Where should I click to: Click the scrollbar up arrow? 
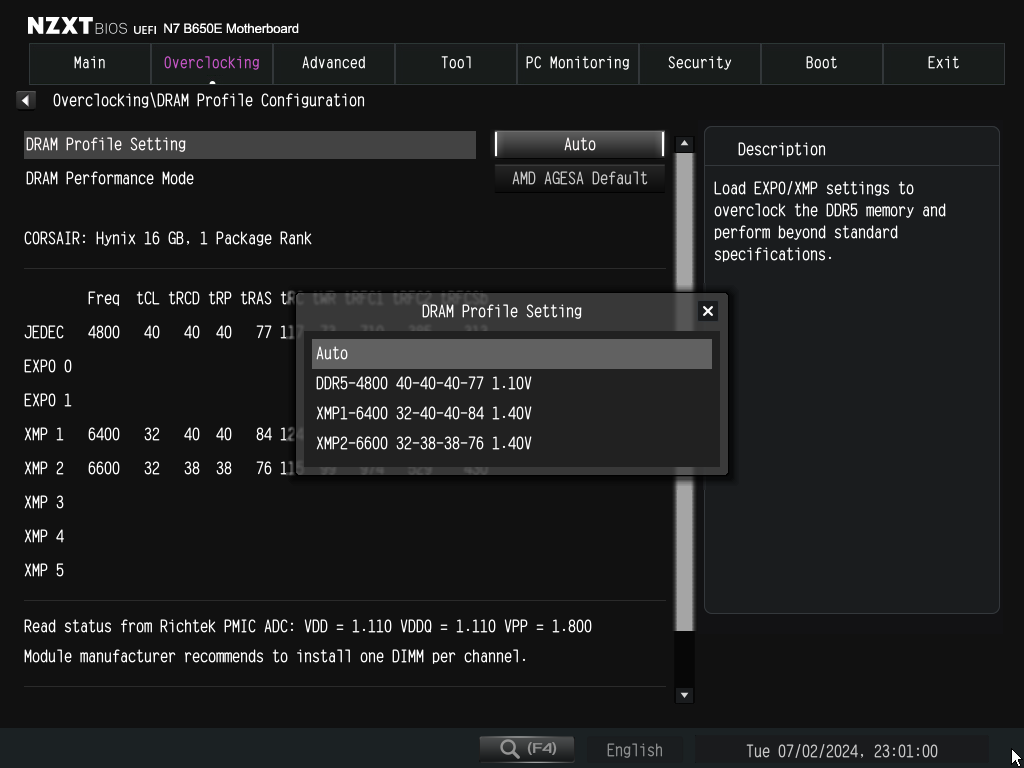pos(684,144)
